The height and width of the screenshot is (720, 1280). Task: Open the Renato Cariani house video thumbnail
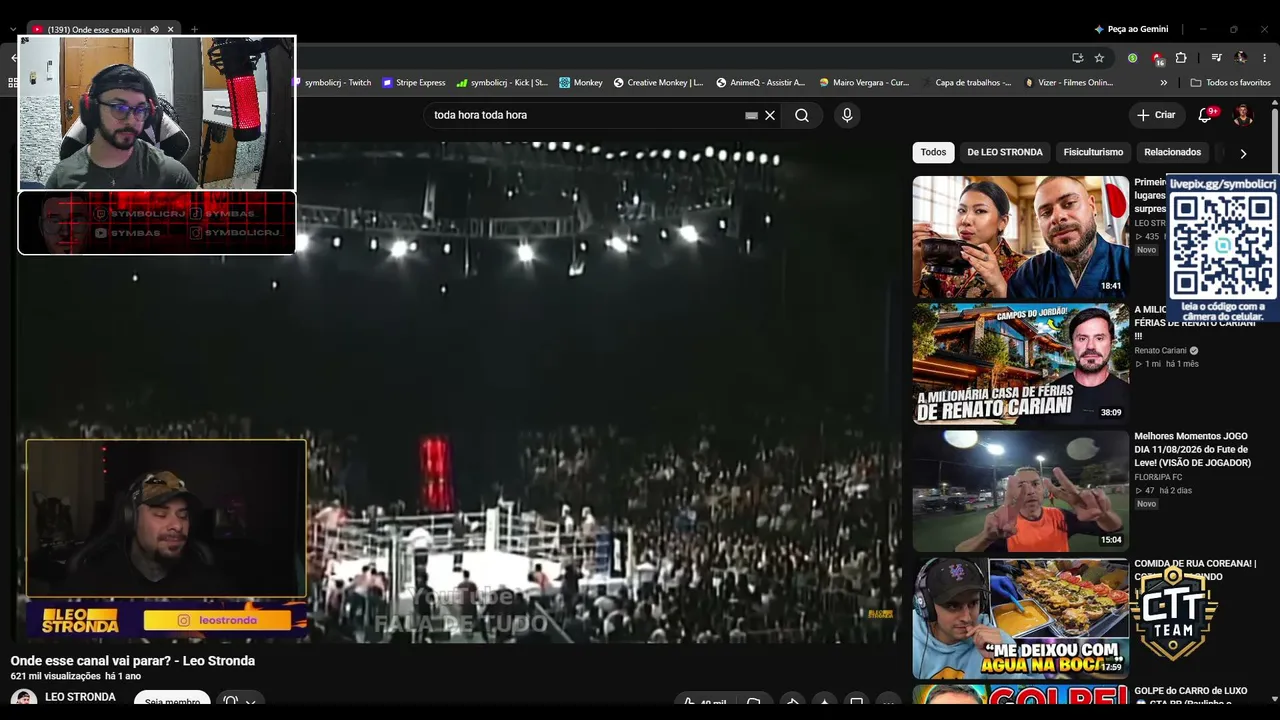click(1020, 364)
